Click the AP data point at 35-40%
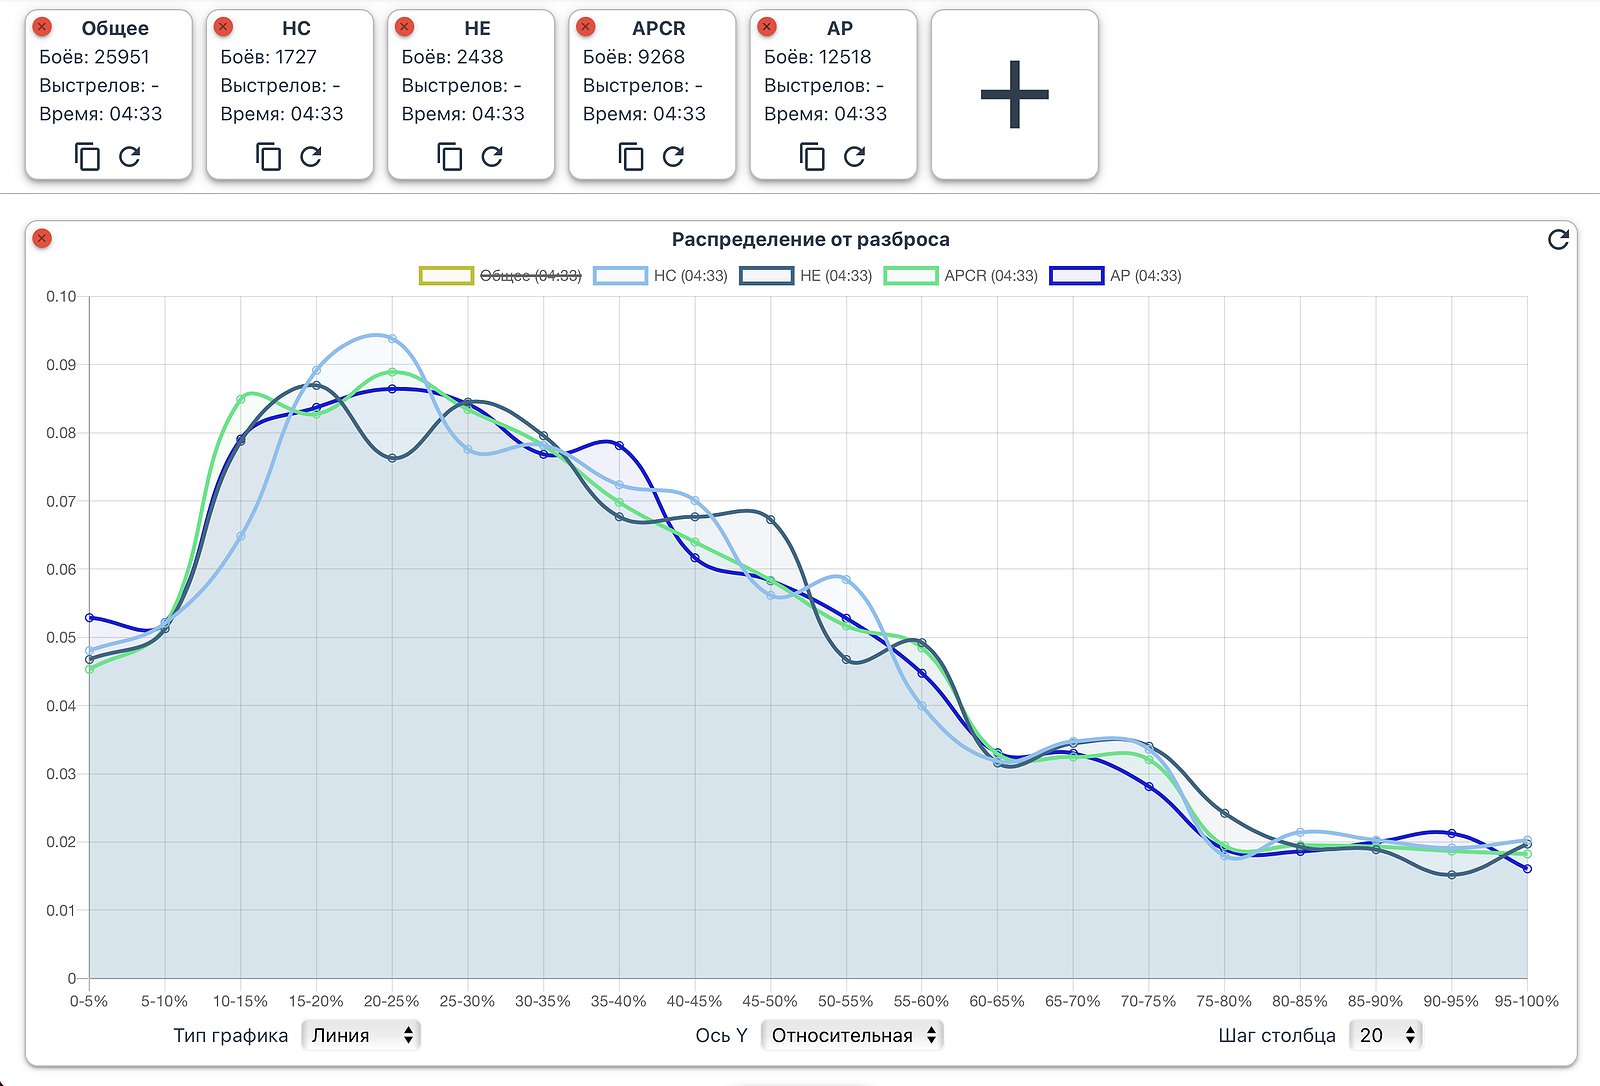This screenshot has width=1600, height=1086. tap(619, 445)
